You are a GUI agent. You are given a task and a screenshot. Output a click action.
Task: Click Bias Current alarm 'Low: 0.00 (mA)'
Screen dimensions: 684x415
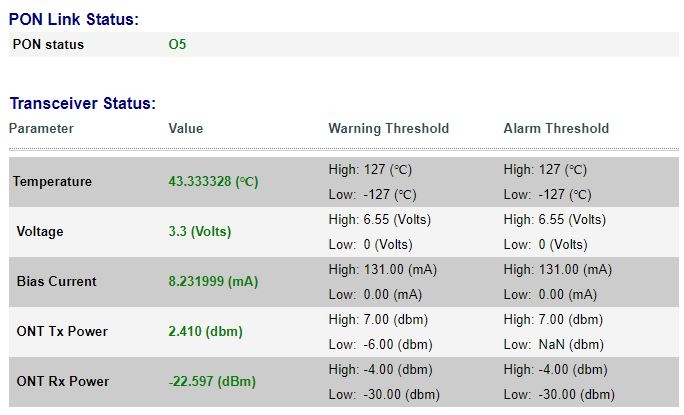[x=551, y=295]
